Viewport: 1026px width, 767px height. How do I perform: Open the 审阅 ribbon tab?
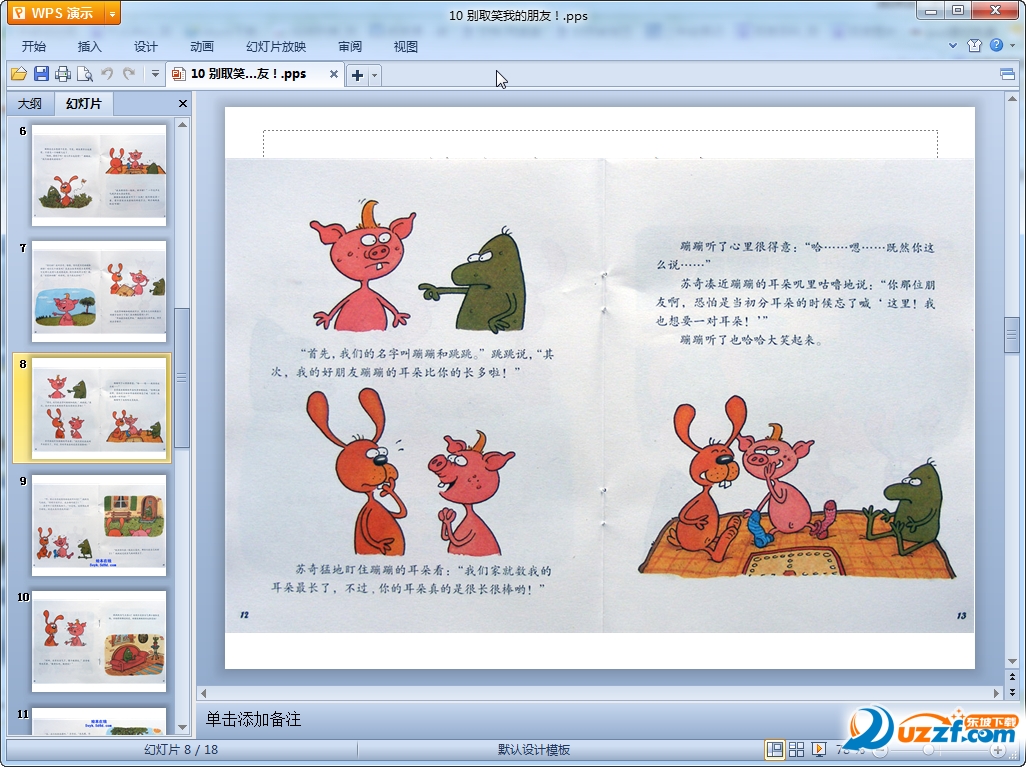(350, 46)
